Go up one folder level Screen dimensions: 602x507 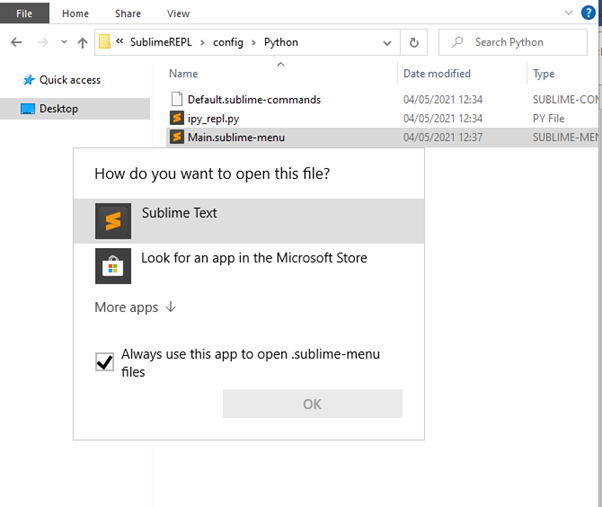coord(83,43)
